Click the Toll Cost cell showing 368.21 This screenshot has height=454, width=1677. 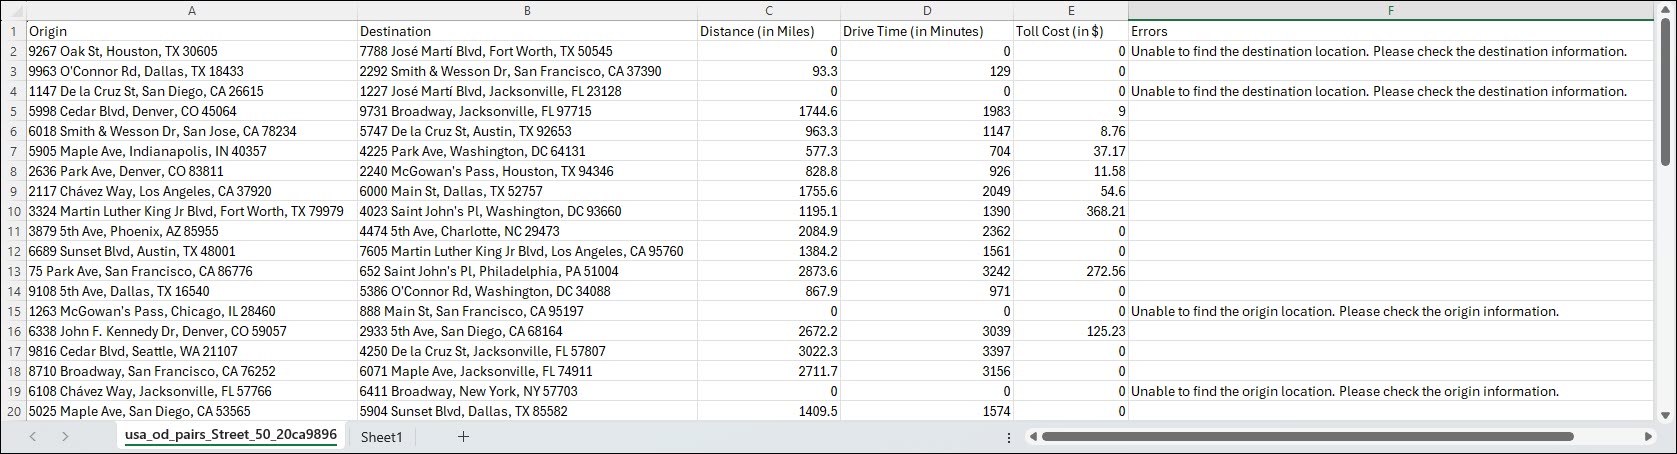click(1070, 211)
